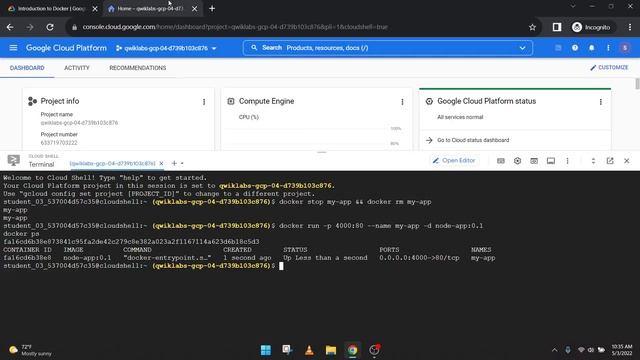Go back in browser history
640x360 pixels.
pos(10,27)
